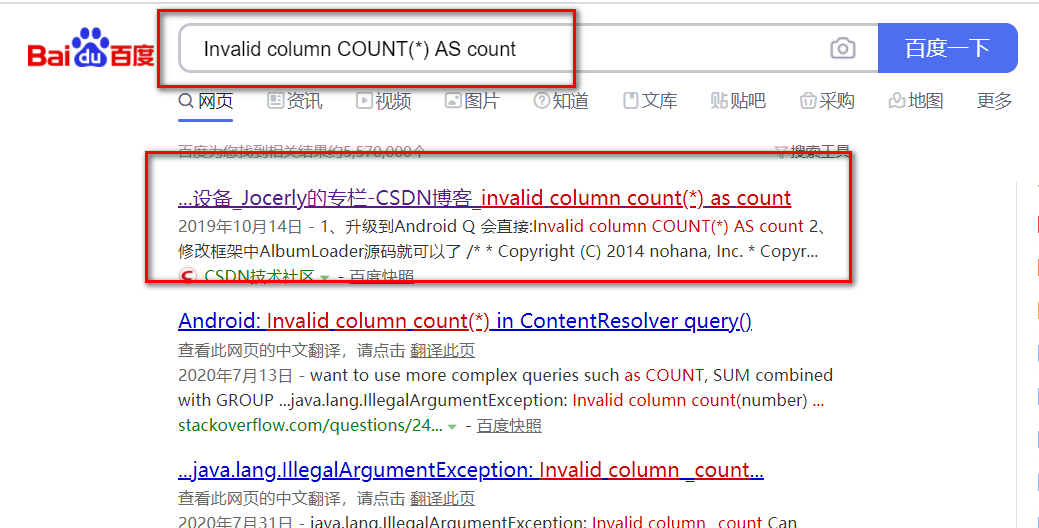Switch to the 资讯 tab
The height and width of the screenshot is (528, 1039).
pos(295,101)
